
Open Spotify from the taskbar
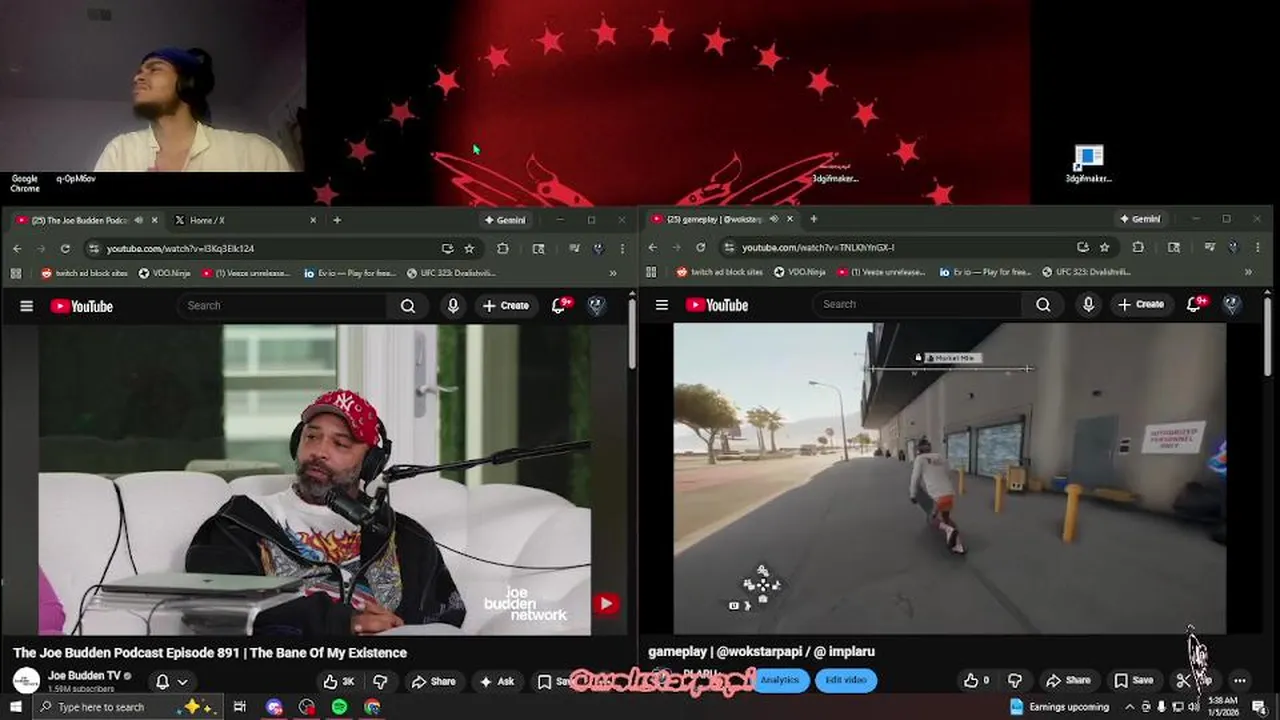[x=339, y=707]
